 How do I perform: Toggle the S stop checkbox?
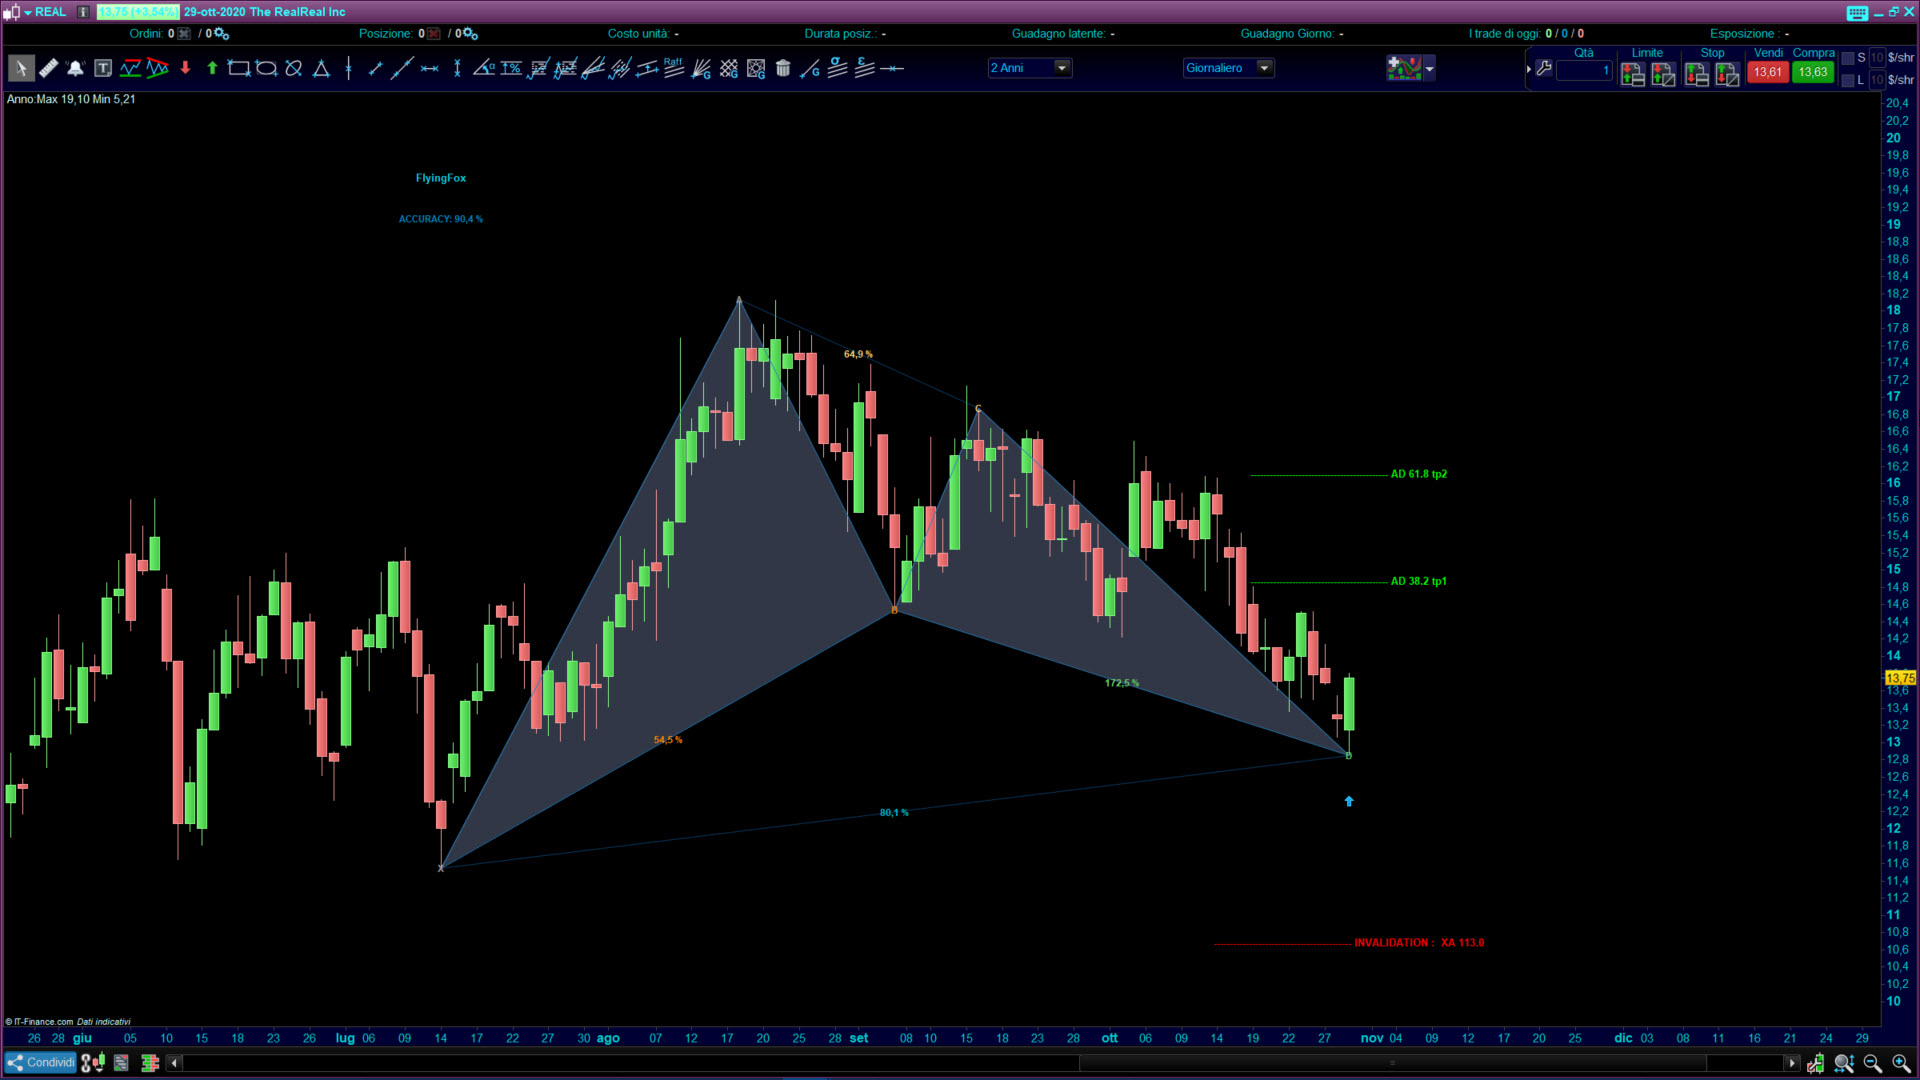[1848, 58]
